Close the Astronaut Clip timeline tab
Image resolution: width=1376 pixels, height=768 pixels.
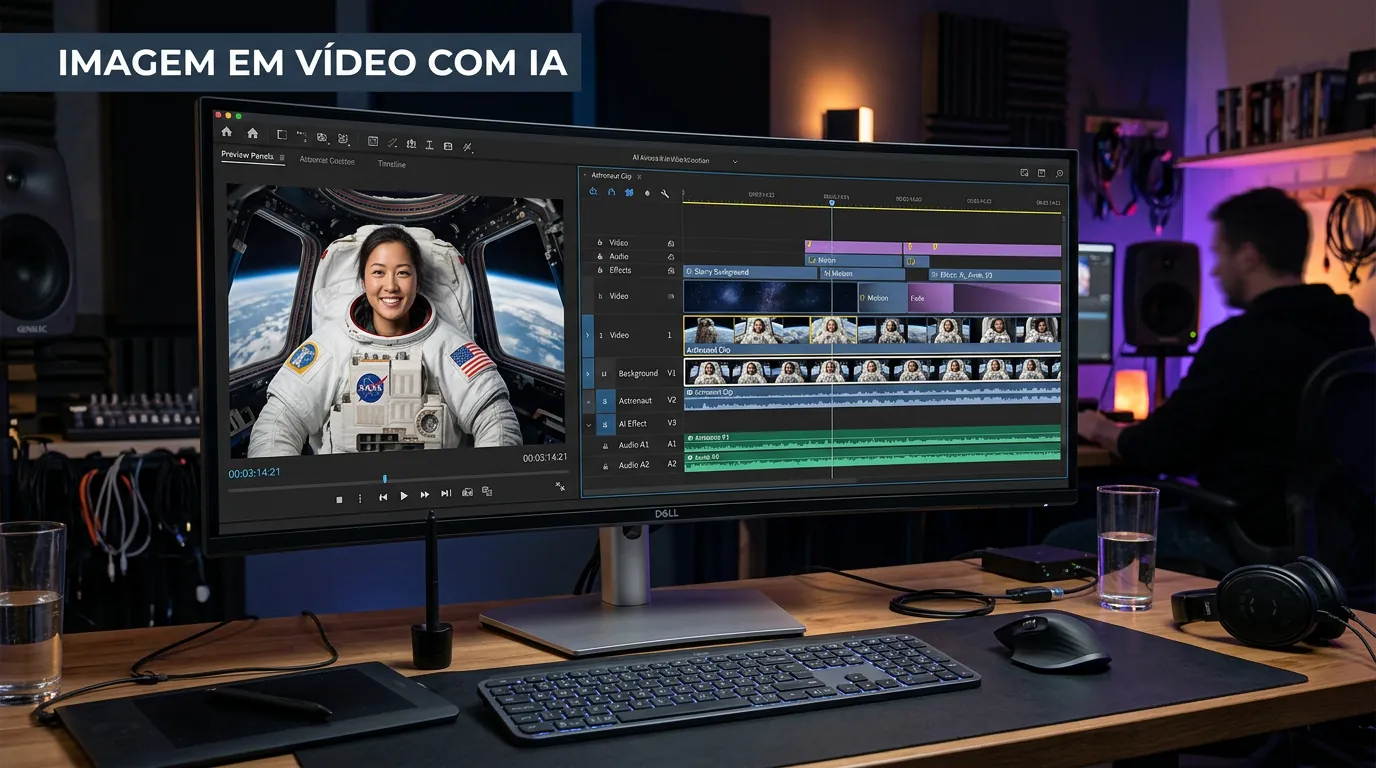point(639,176)
